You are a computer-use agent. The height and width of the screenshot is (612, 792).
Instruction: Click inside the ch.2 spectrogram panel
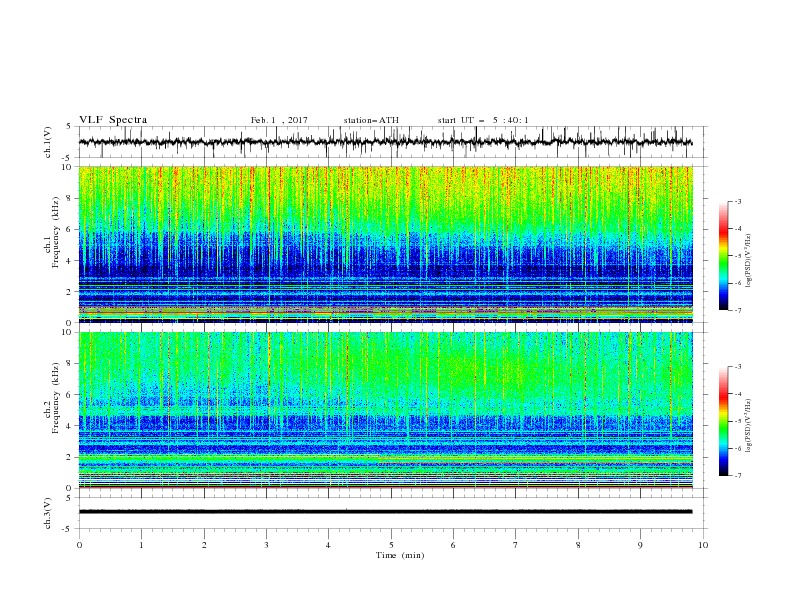click(385, 410)
